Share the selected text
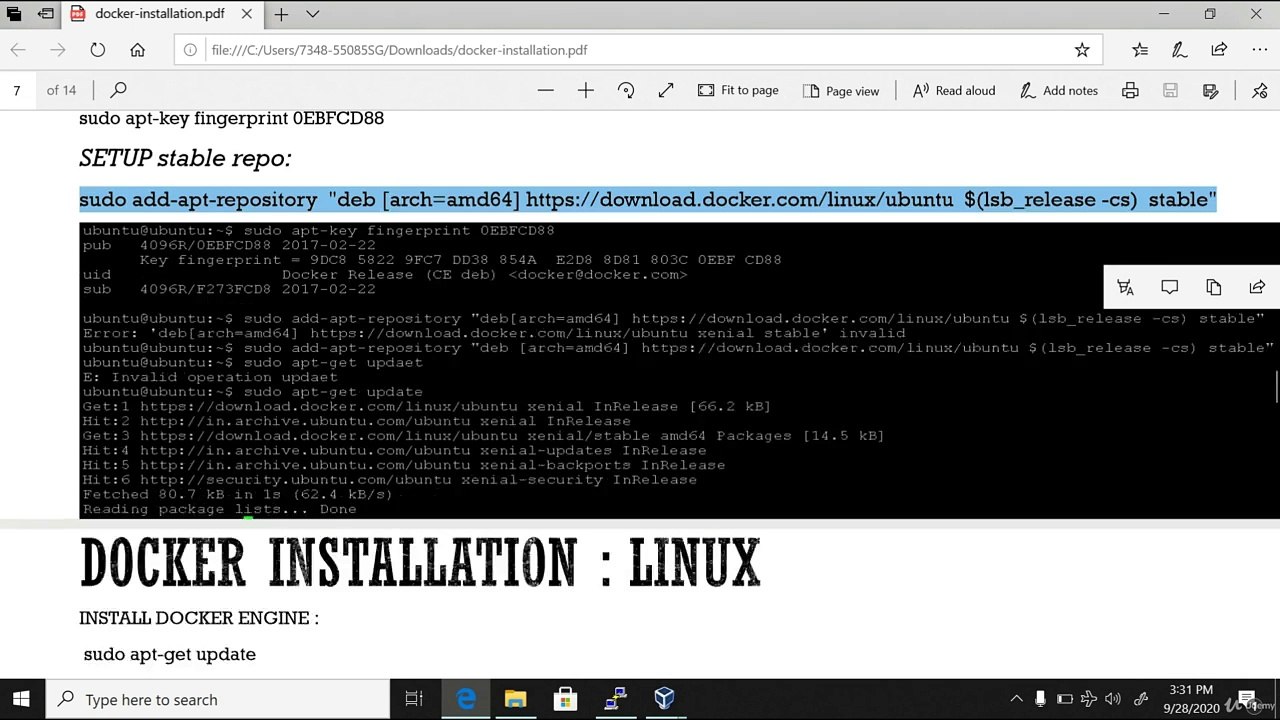1280x720 pixels. (1257, 288)
